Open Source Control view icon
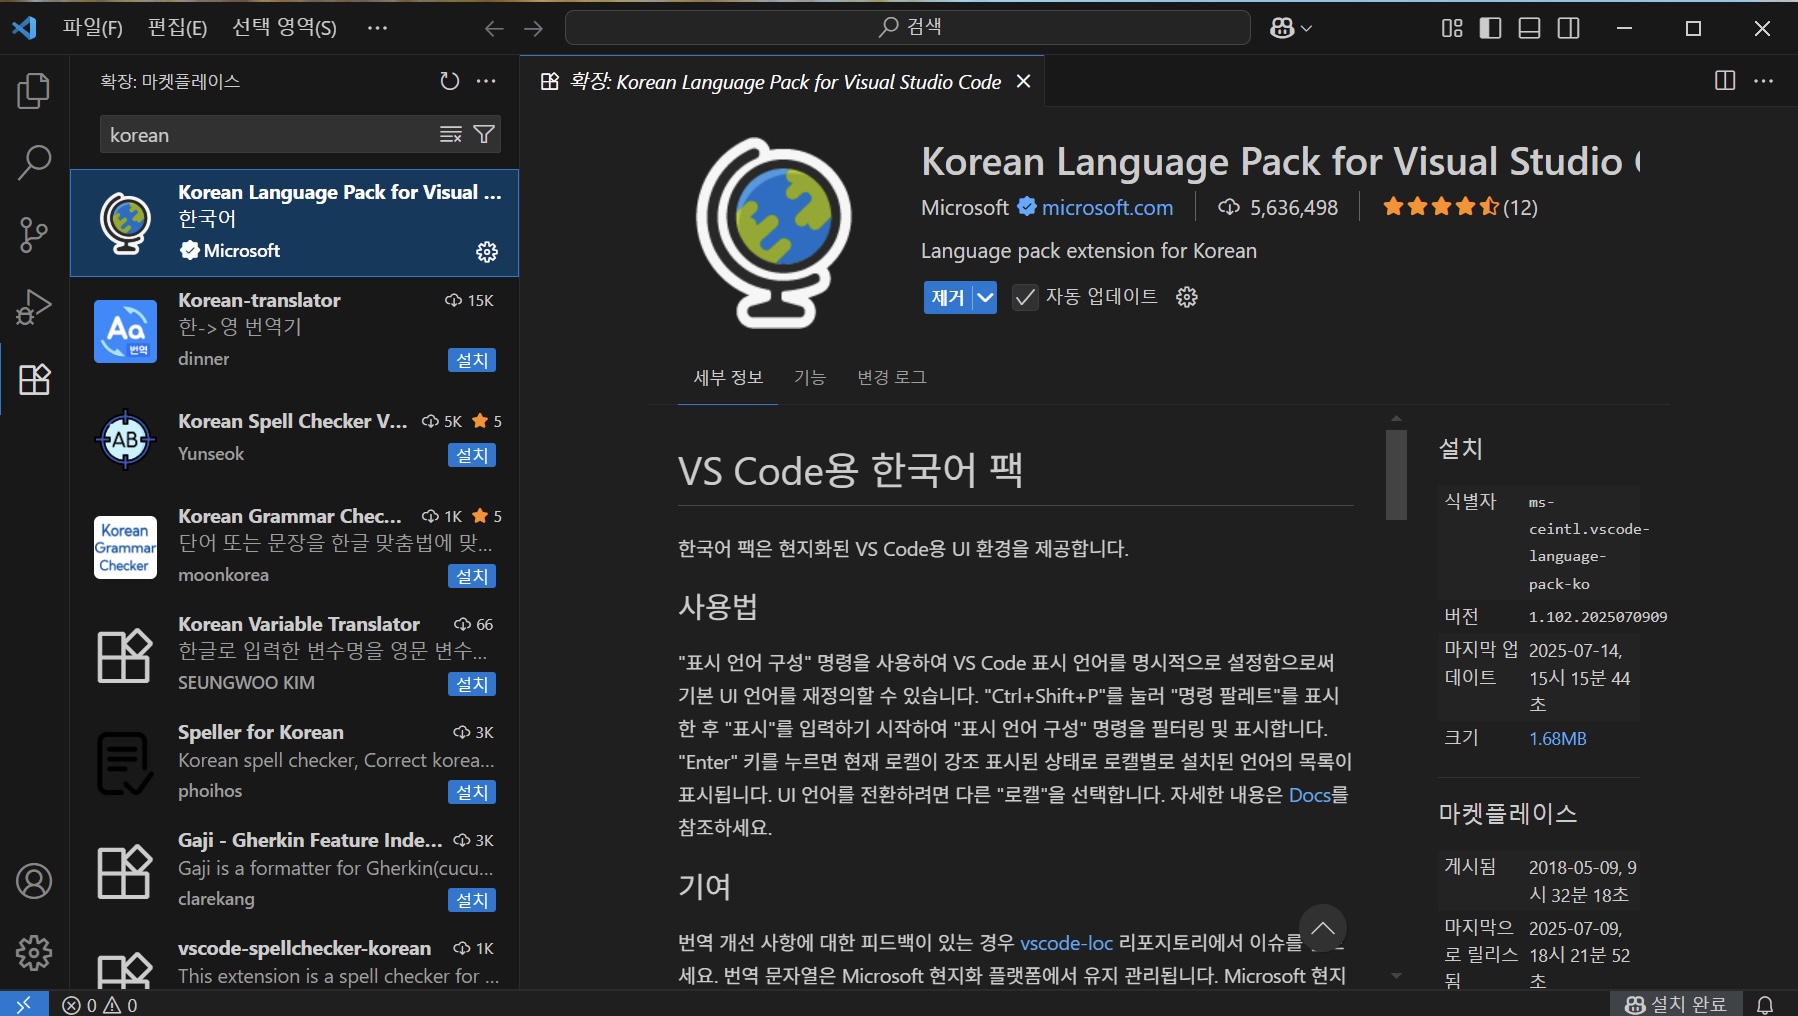The width and height of the screenshot is (1798, 1016). 34,235
